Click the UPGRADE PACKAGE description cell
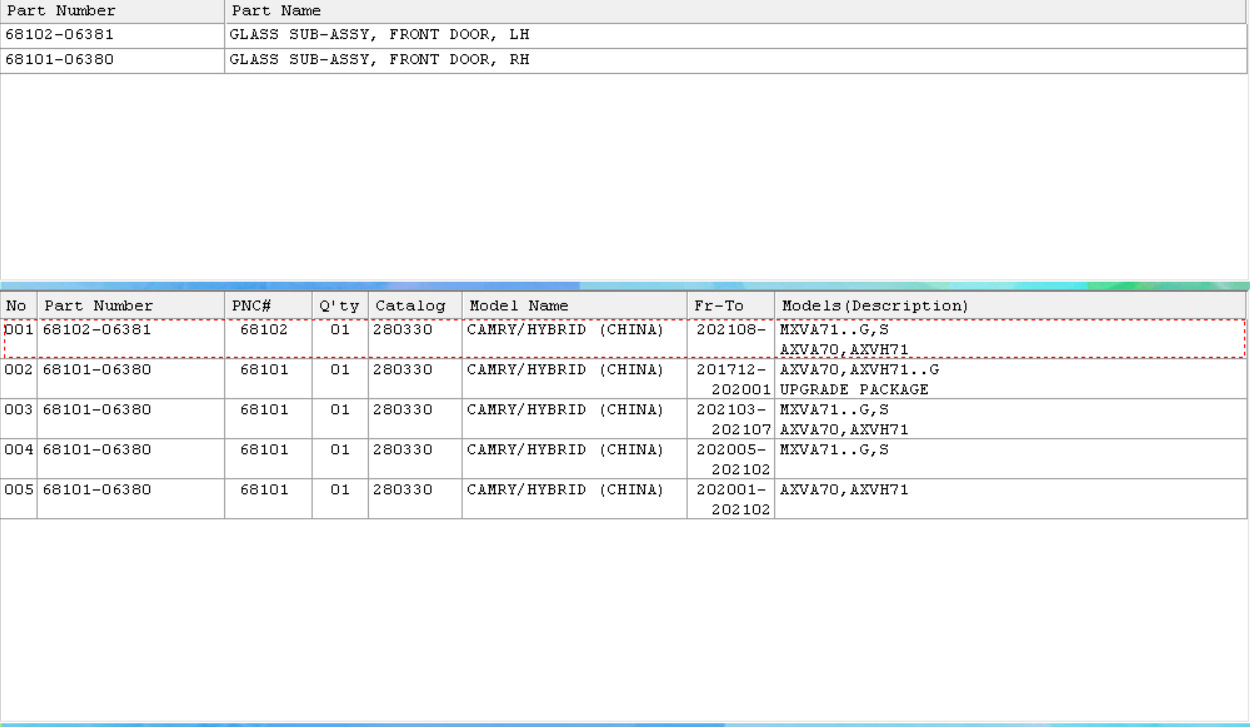The height and width of the screenshot is (727, 1250). pyautogui.click(x=854, y=389)
